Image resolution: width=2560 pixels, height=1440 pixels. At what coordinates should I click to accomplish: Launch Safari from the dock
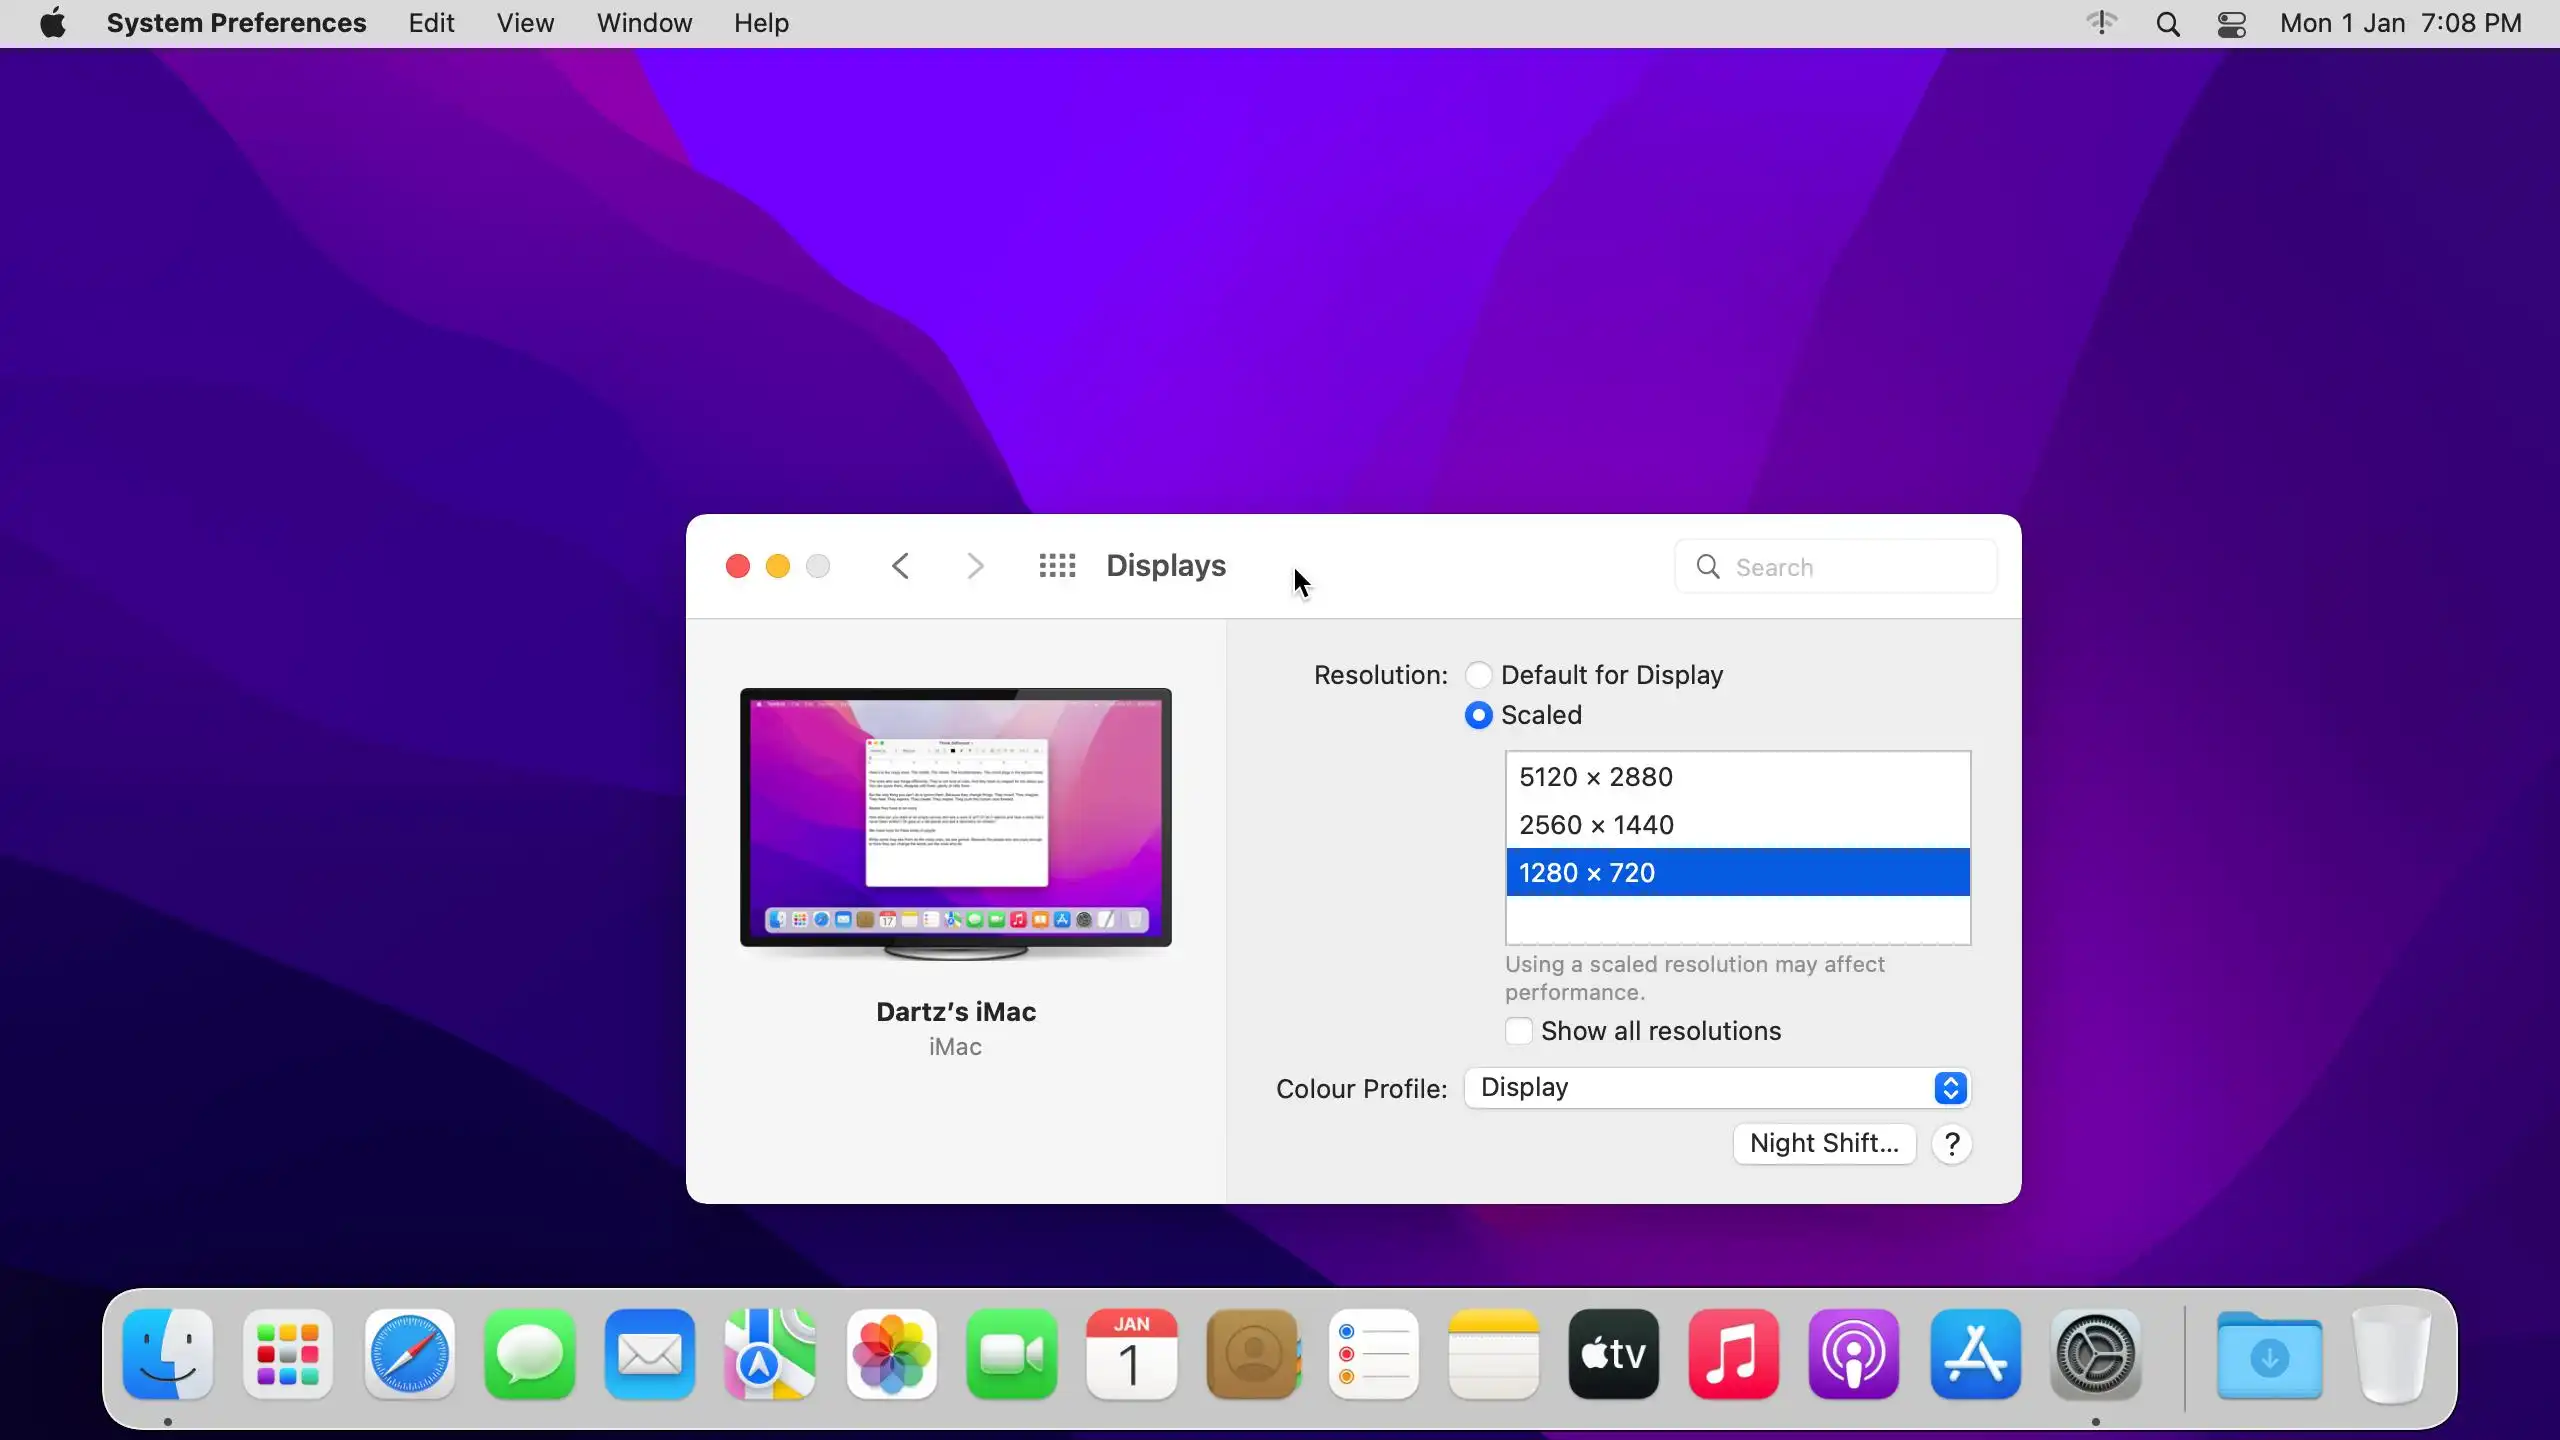coord(409,1354)
